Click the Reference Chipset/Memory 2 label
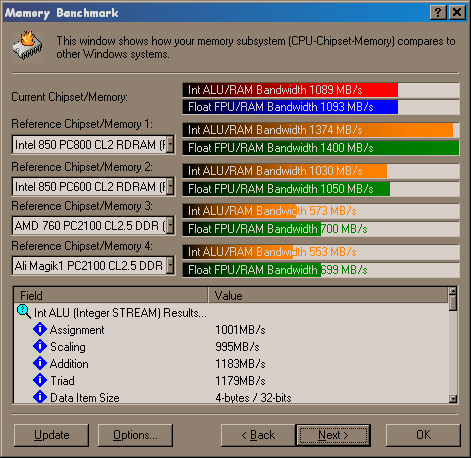 tap(82, 167)
